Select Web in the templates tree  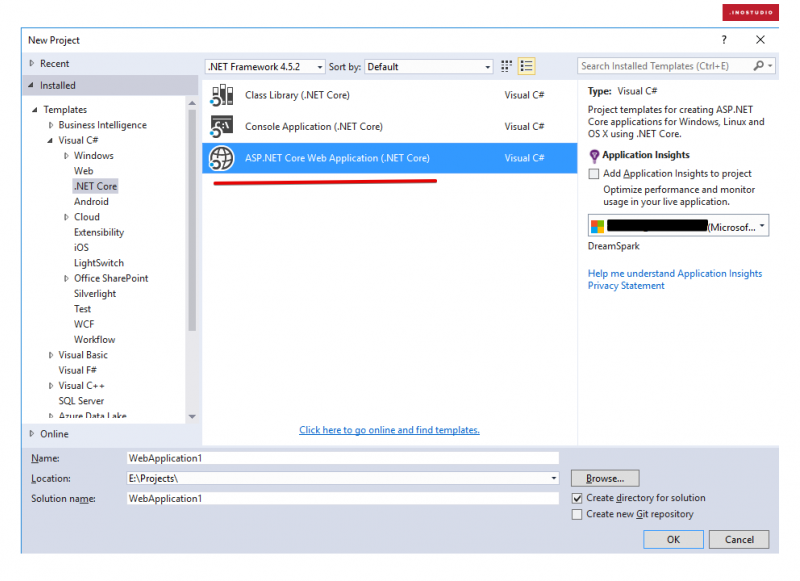tap(84, 171)
